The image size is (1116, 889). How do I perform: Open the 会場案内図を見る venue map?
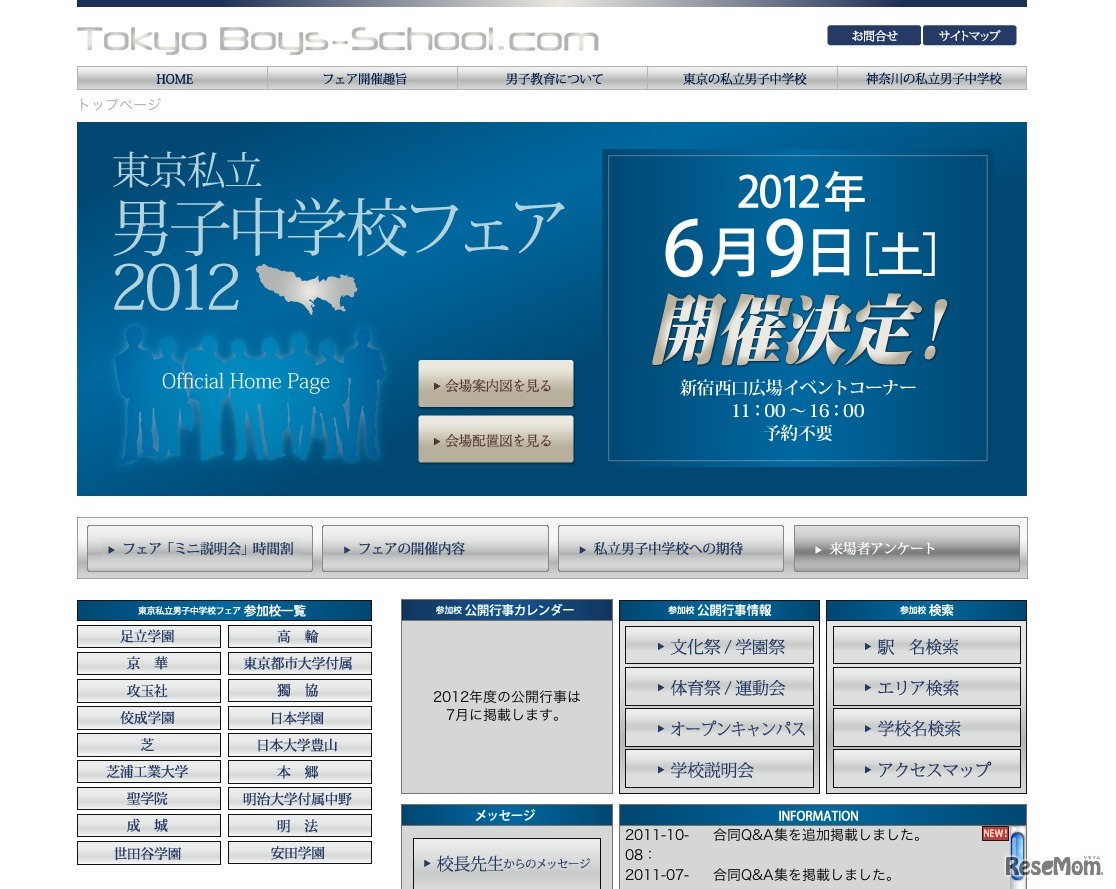pyautogui.click(x=496, y=384)
